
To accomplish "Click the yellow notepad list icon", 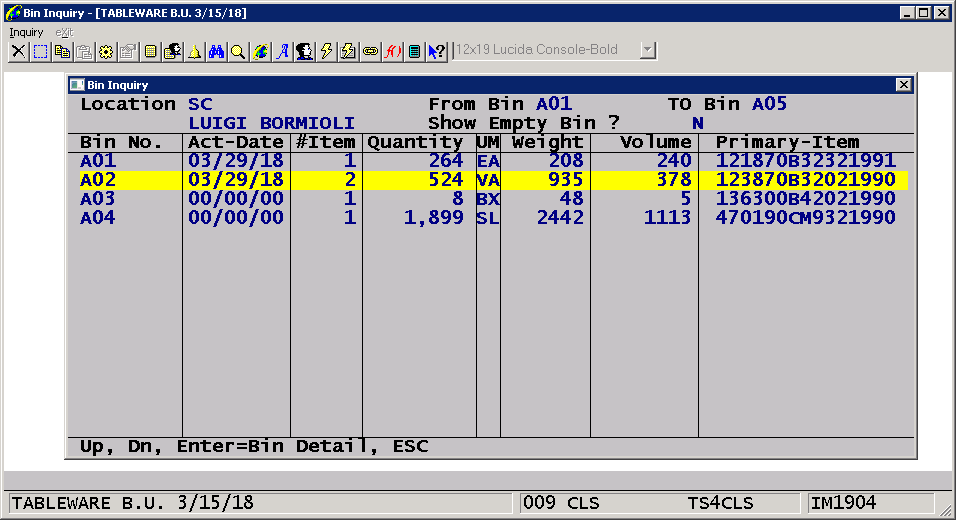I will click(x=150, y=51).
